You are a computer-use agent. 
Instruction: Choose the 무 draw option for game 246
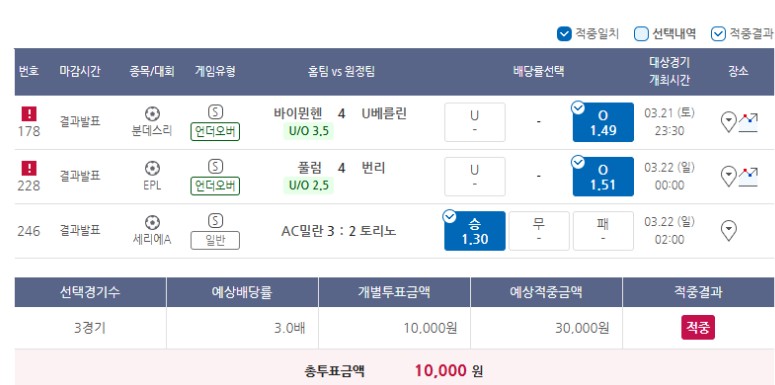click(539, 231)
